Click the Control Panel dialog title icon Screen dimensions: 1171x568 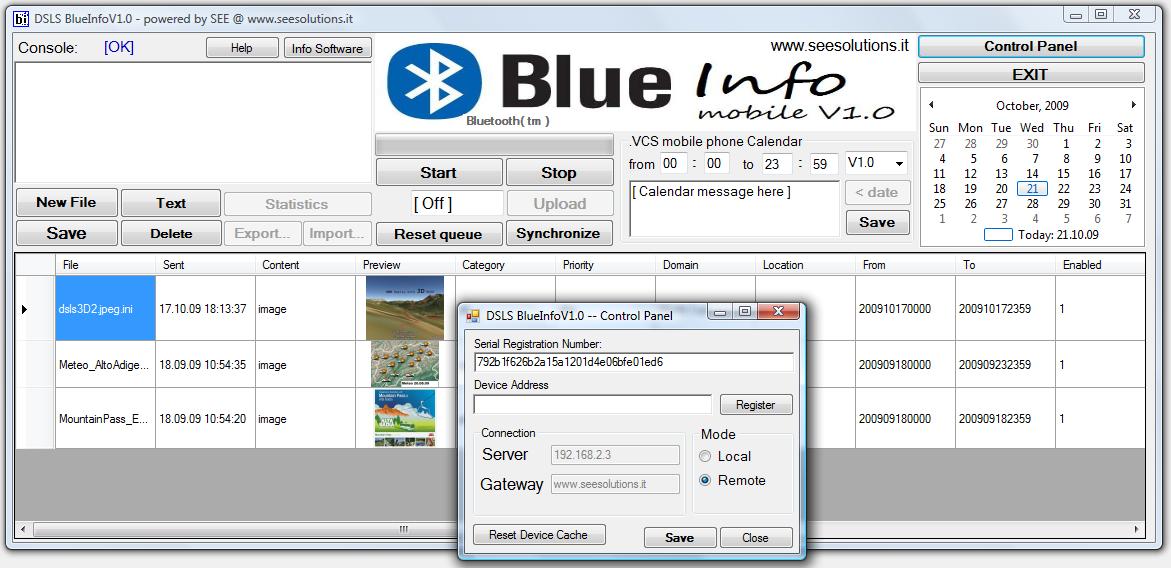(472, 316)
